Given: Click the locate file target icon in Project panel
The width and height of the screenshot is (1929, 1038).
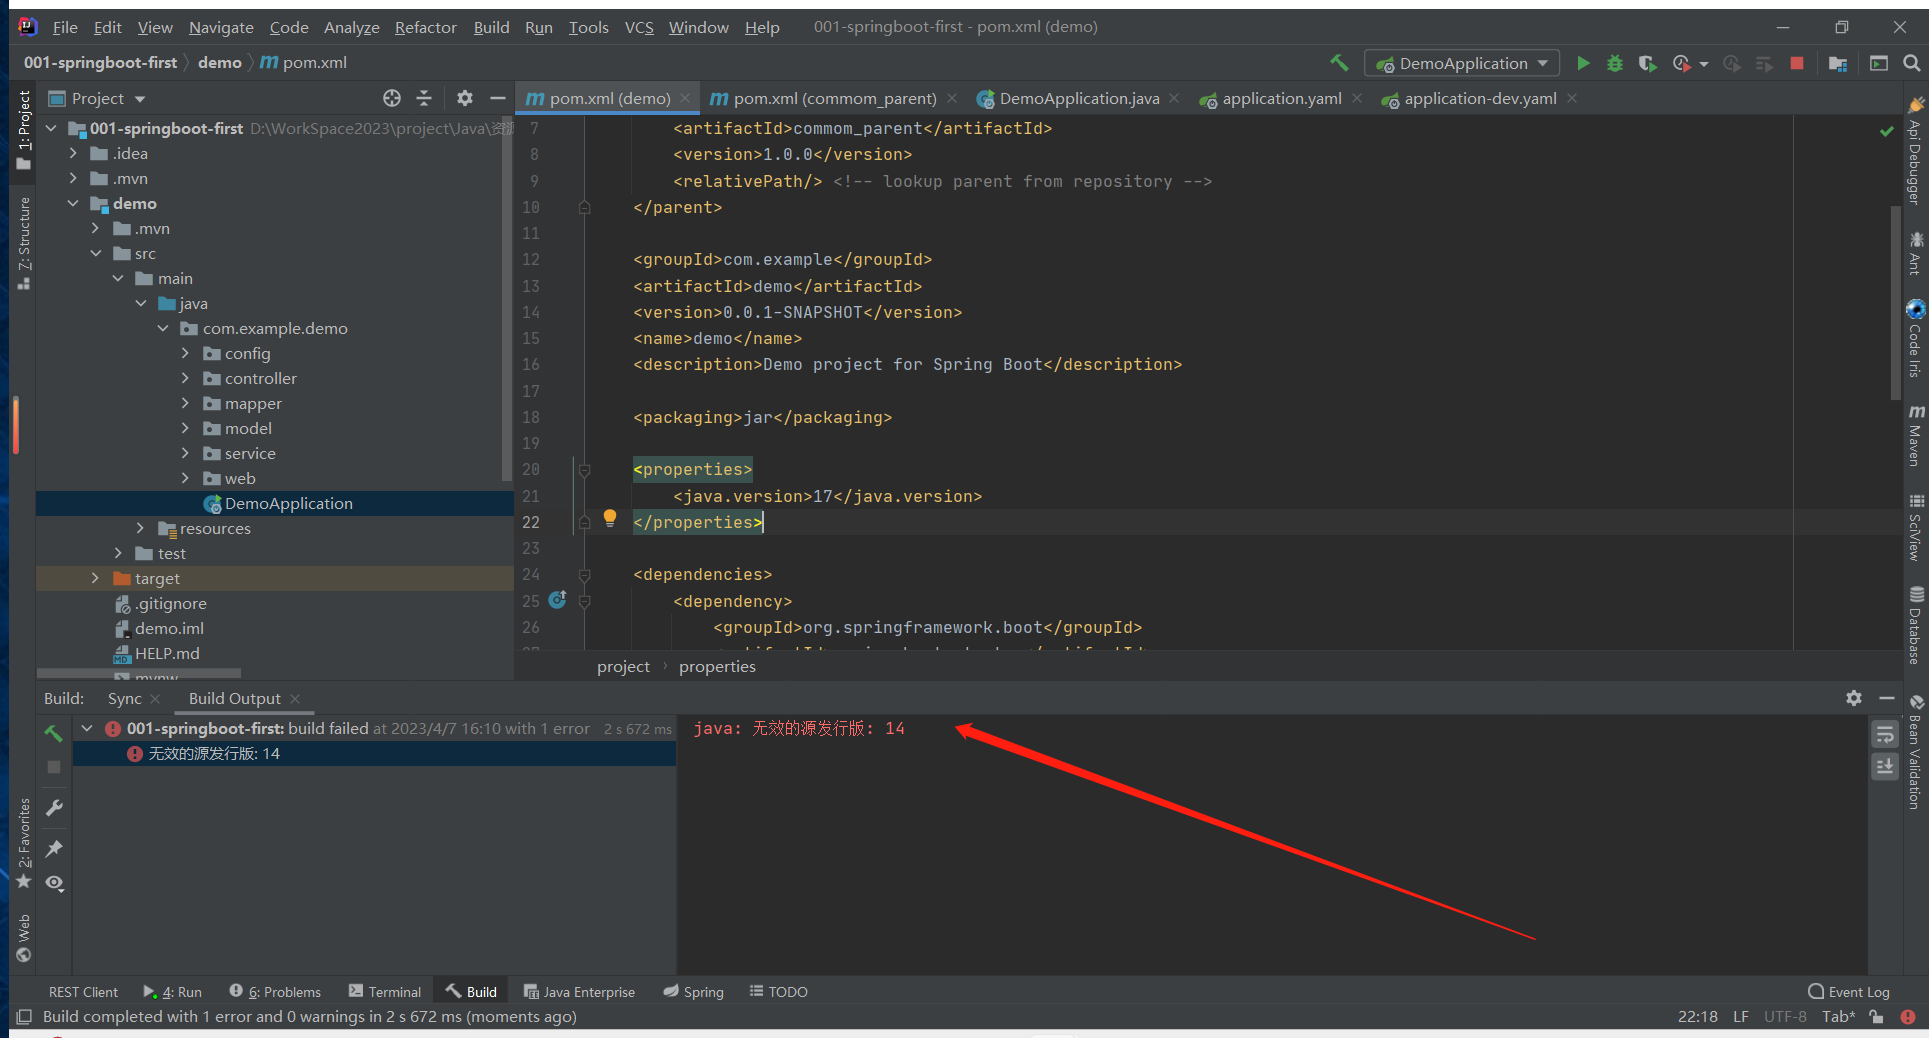Looking at the screenshot, I should pos(392,98).
